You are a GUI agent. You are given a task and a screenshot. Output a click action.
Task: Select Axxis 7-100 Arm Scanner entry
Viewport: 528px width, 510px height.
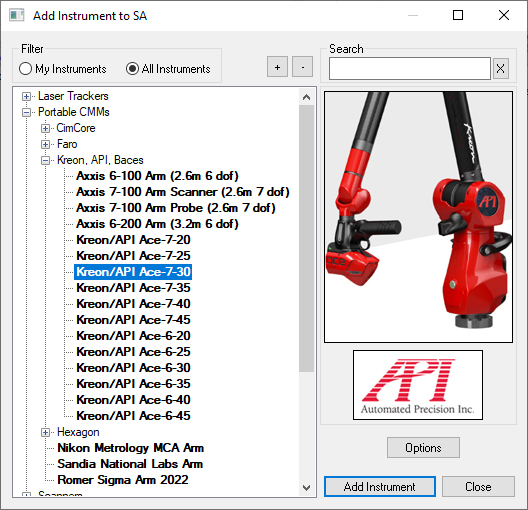tap(183, 192)
